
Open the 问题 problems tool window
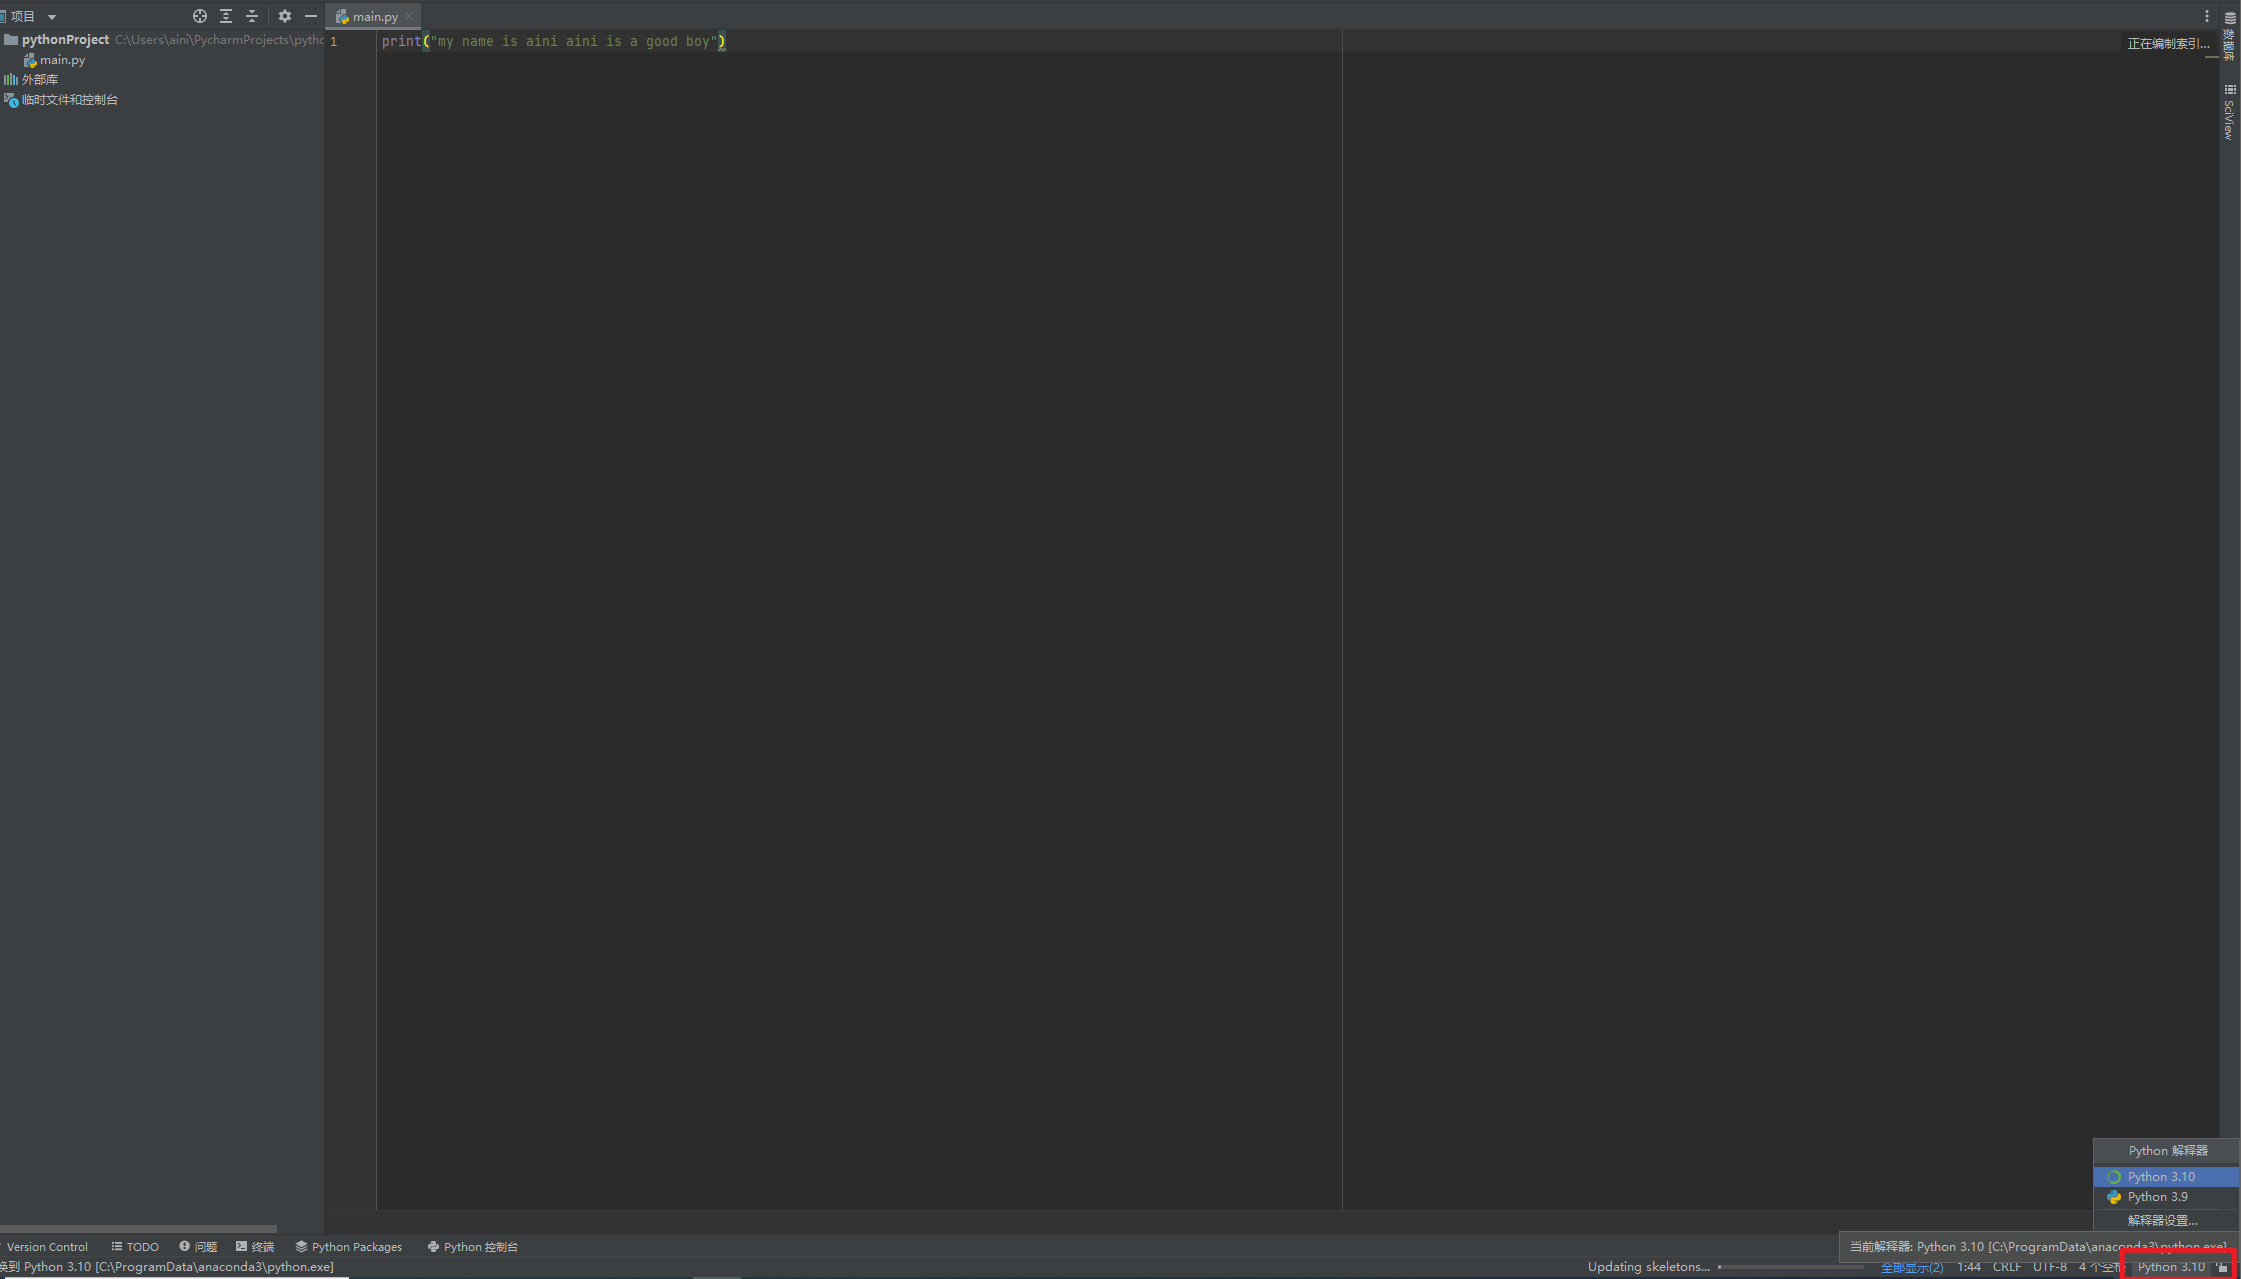(198, 1247)
